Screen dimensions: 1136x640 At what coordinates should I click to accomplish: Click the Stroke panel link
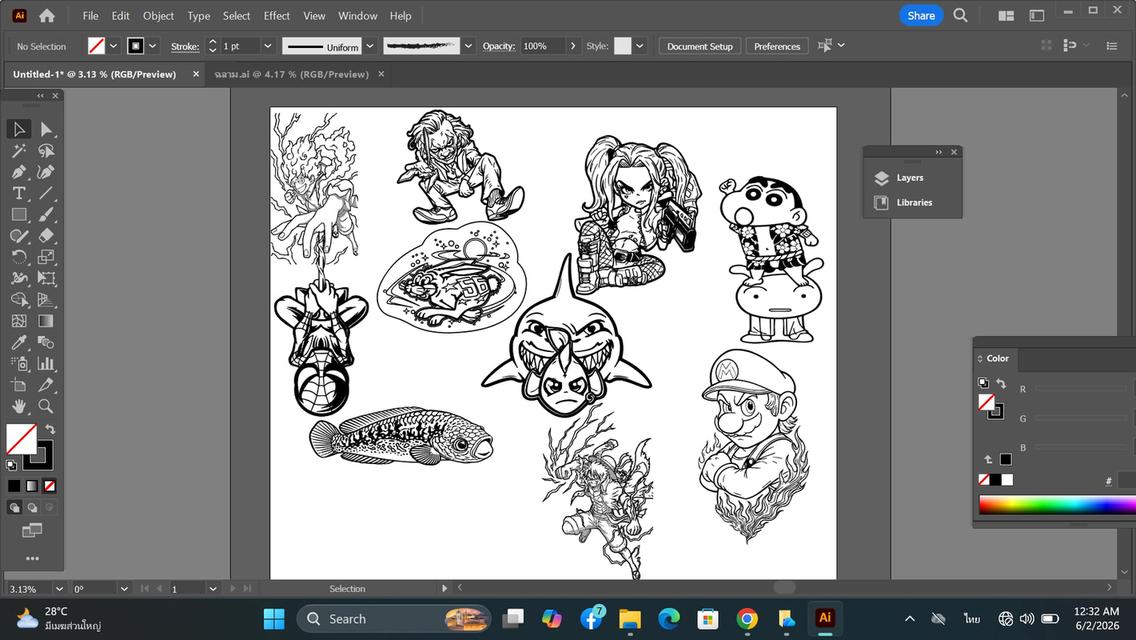tap(185, 46)
